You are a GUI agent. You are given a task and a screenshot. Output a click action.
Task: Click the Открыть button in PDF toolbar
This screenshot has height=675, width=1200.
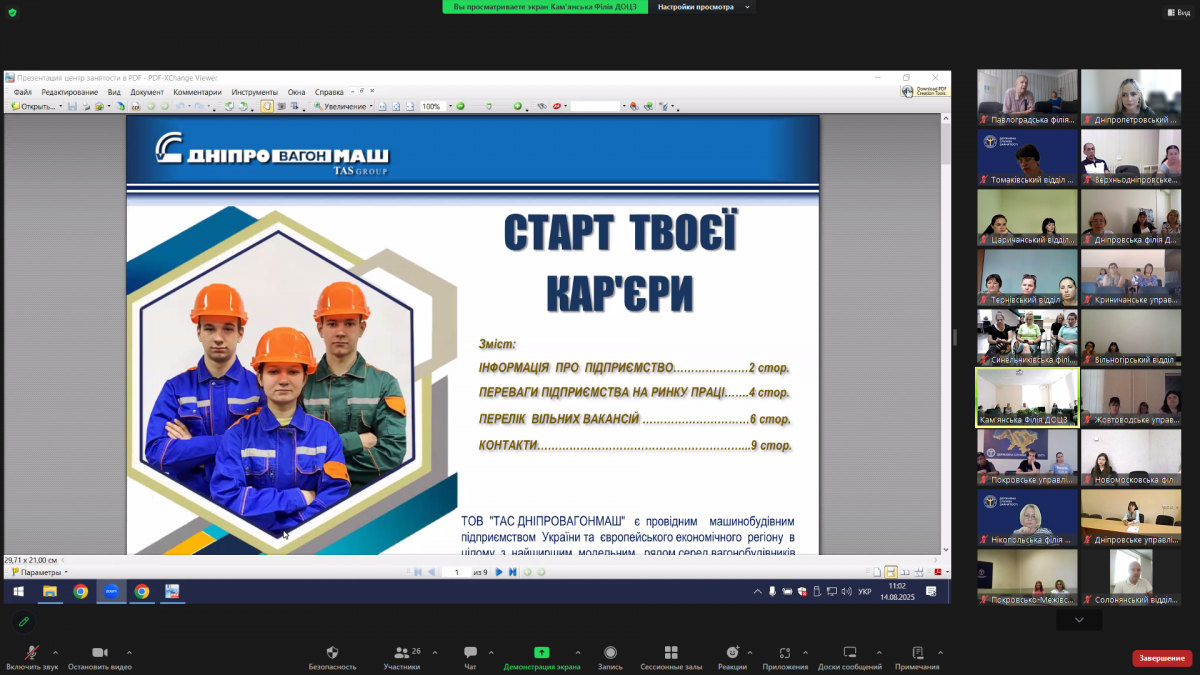(35, 106)
